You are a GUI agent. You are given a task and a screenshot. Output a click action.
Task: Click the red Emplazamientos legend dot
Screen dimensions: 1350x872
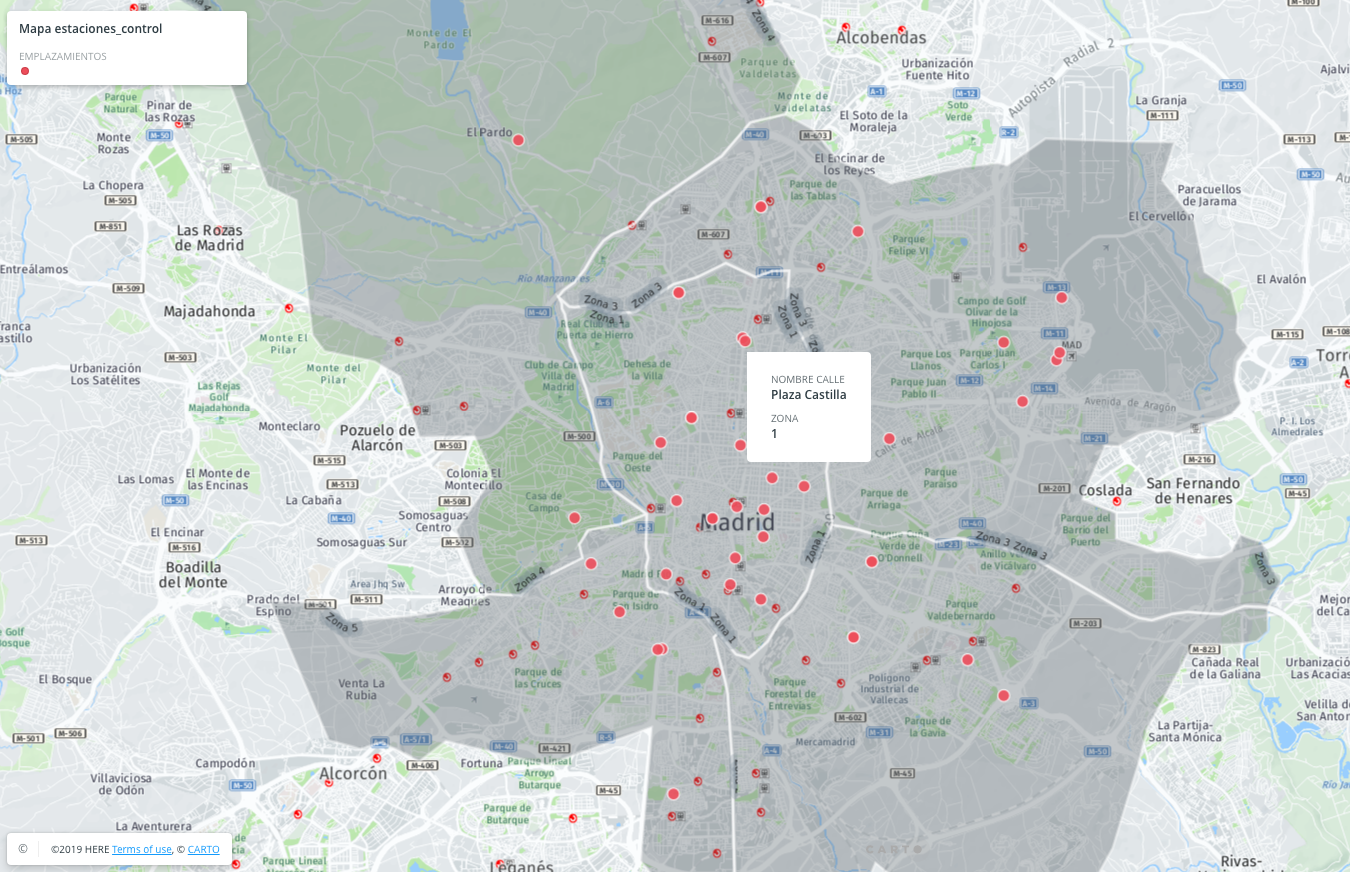pyautogui.click(x=25, y=71)
